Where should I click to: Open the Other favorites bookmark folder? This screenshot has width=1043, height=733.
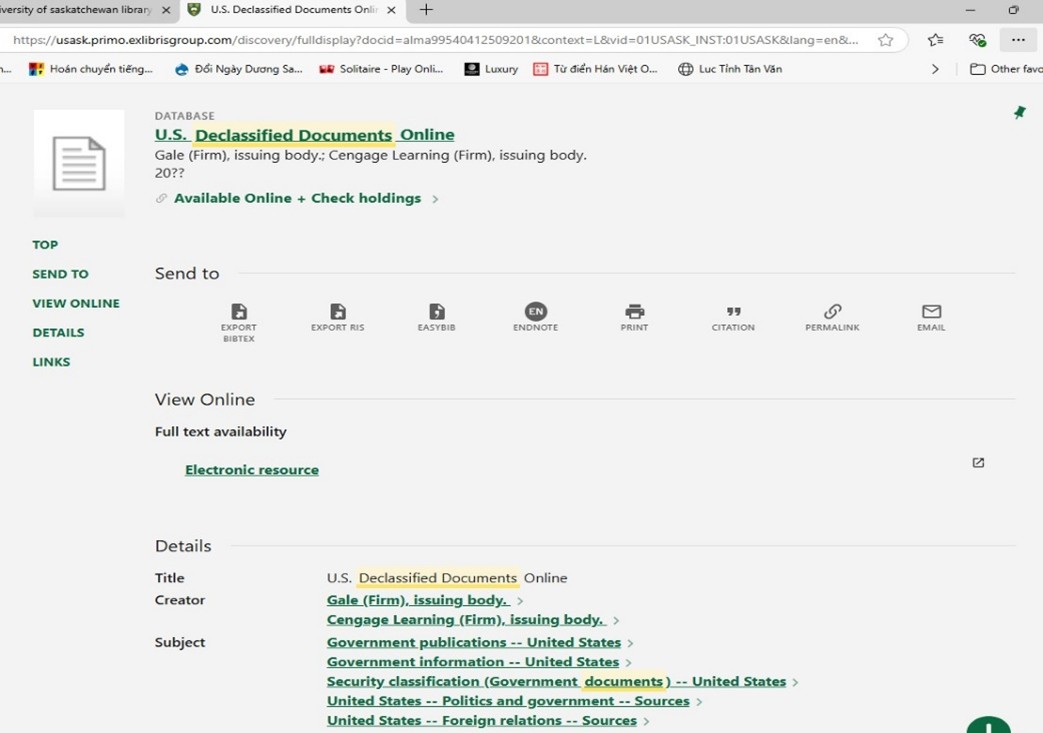(x=1006, y=69)
